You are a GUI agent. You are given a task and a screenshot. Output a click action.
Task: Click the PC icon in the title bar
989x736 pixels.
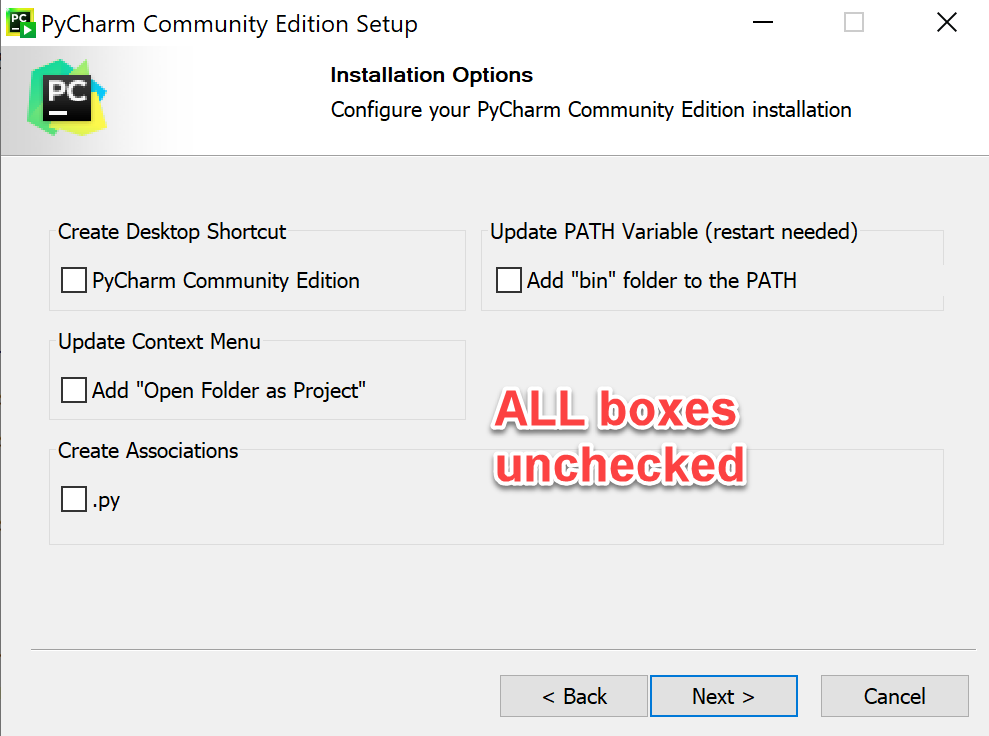click(x=20, y=22)
